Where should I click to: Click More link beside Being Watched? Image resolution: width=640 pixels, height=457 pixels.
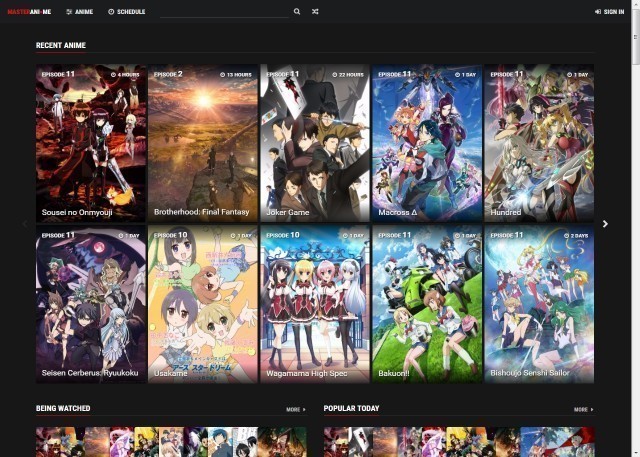pos(296,409)
